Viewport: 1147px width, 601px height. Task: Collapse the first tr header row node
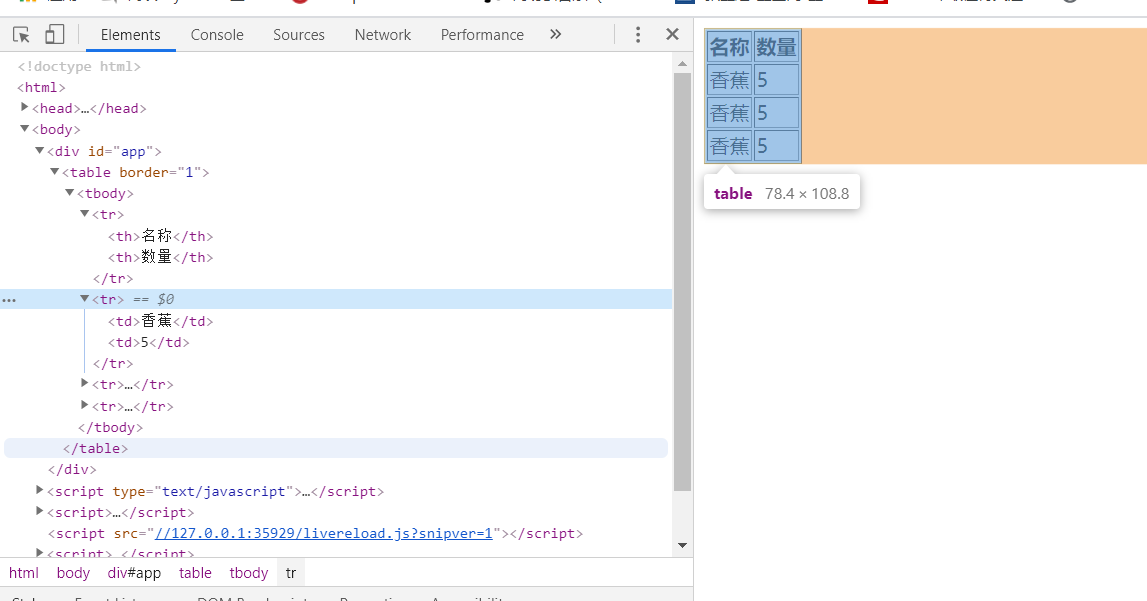pos(84,214)
